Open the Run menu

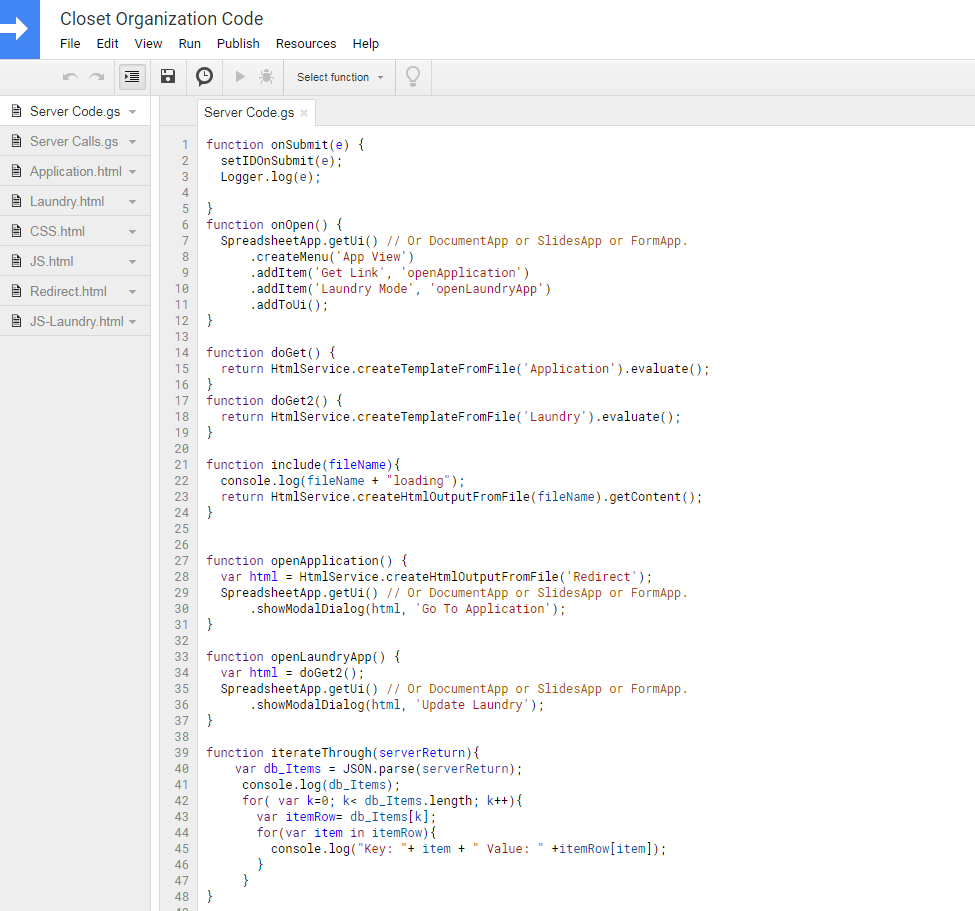[x=190, y=44]
